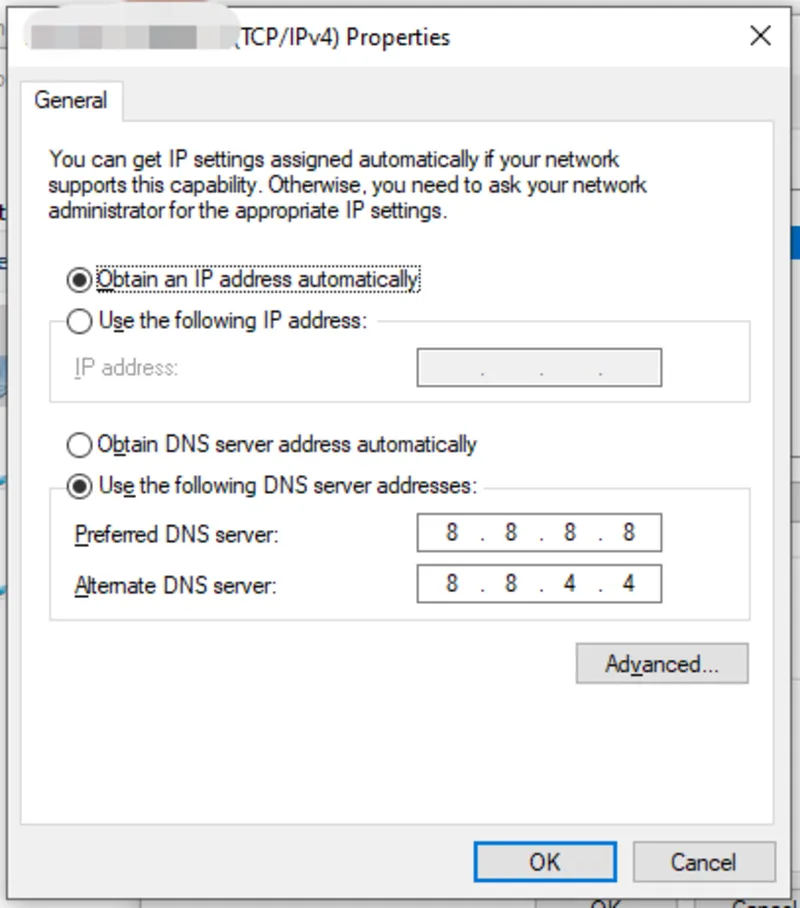The width and height of the screenshot is (800, 908).
Task: Click second octet of Preferred DNS server
Action: click(x=511, y=533)
